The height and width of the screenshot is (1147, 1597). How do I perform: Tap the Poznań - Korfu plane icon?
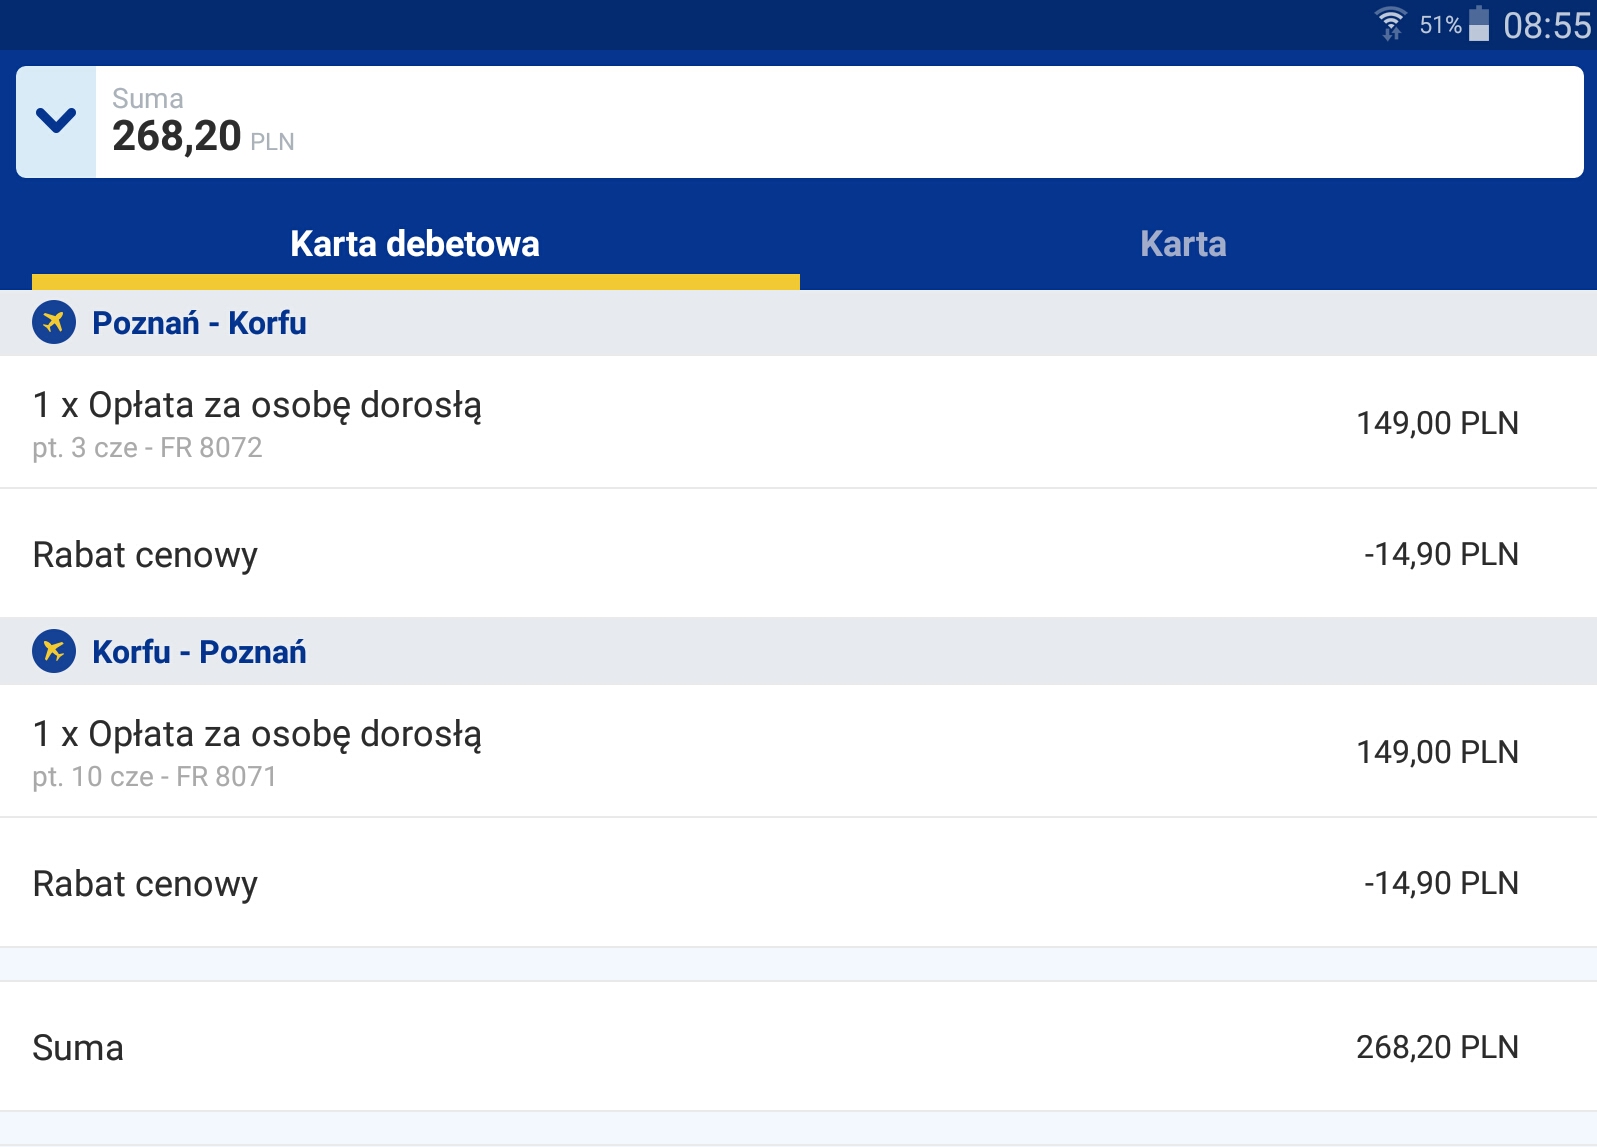pos(54,323)
